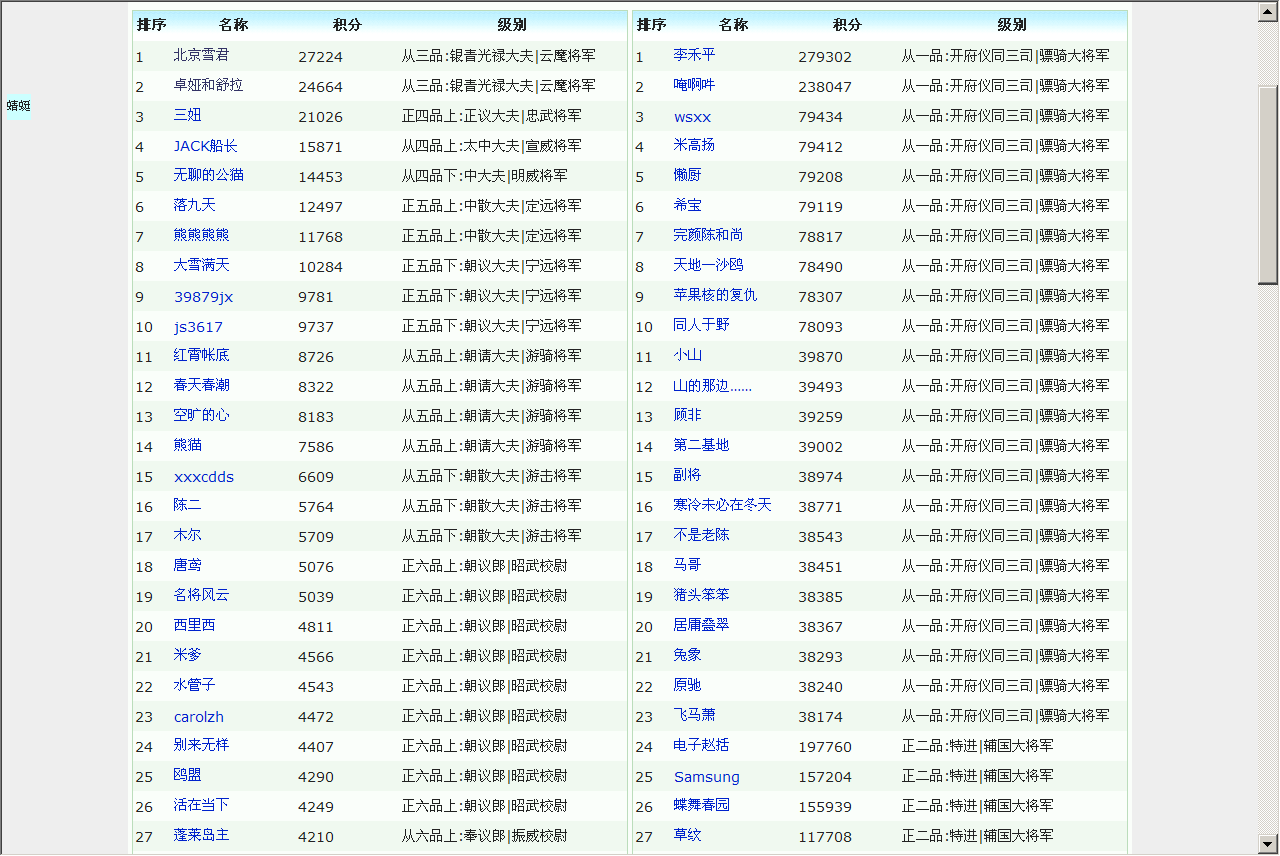Click the 米高扬 player link
The image size is (1280, 856).
[x=695, y=145]
